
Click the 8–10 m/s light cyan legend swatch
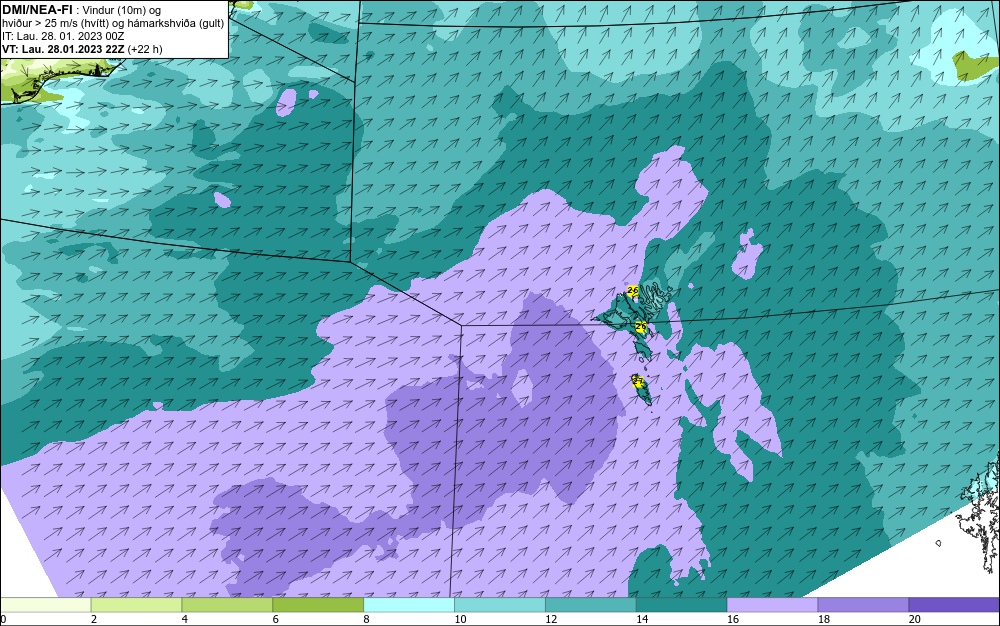(409, 605)
